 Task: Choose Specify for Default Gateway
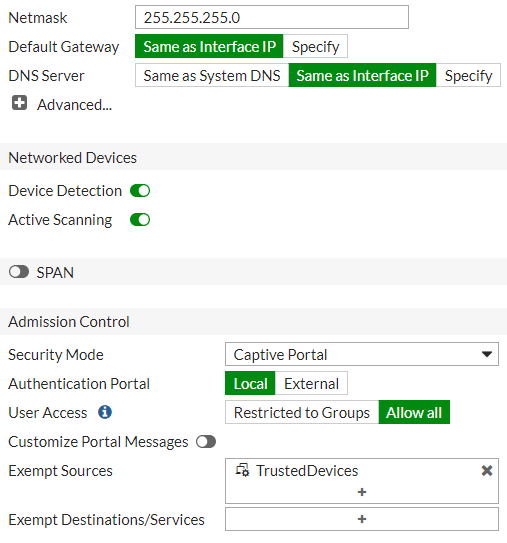[x=315, y=46]
